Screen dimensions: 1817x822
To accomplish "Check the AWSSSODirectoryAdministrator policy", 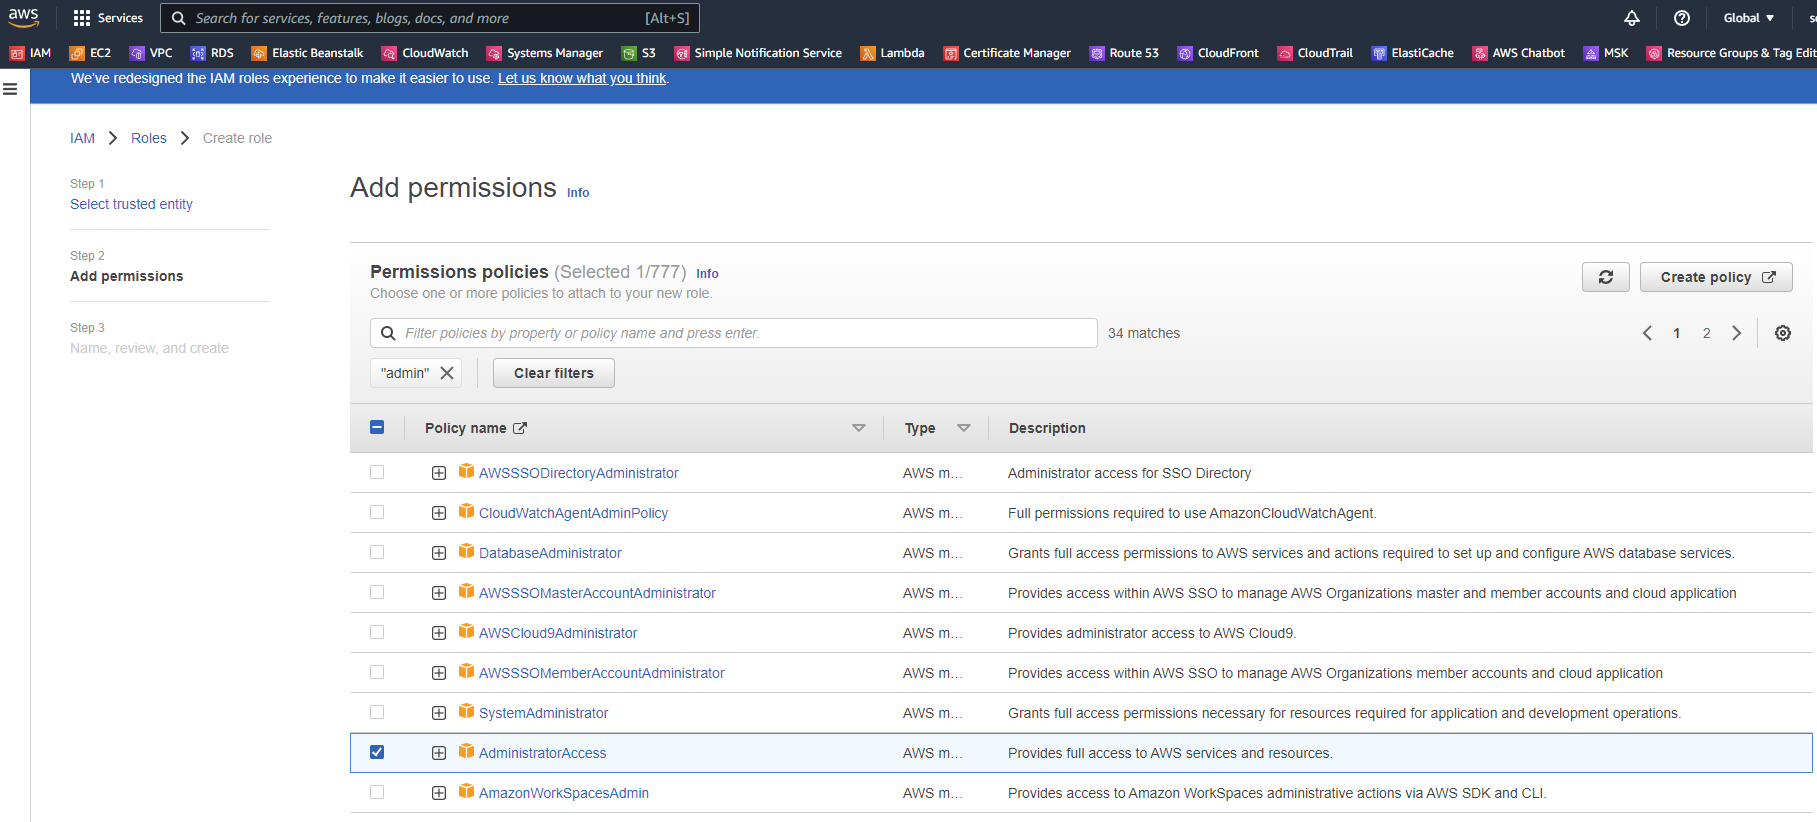I will tap(377, 472).
